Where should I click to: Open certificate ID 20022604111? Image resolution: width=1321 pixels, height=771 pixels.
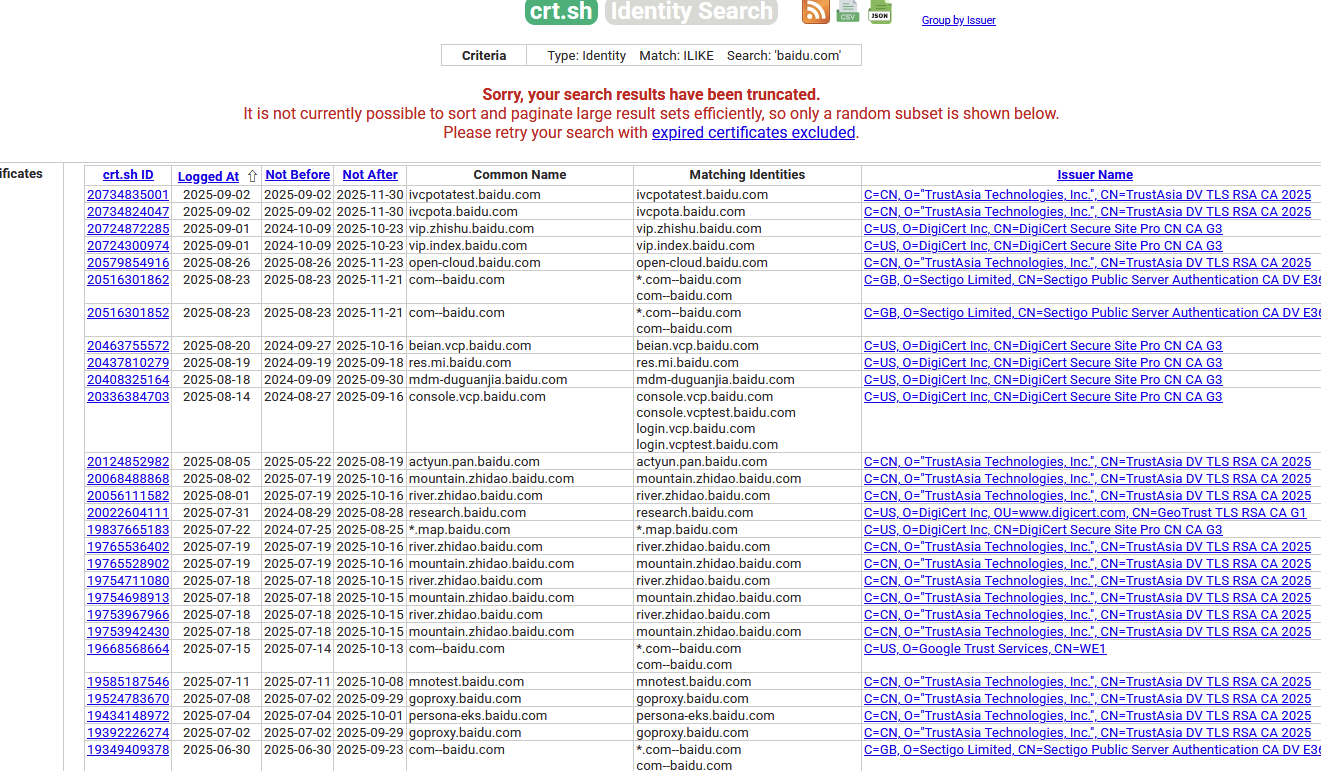tap(128, 513)
